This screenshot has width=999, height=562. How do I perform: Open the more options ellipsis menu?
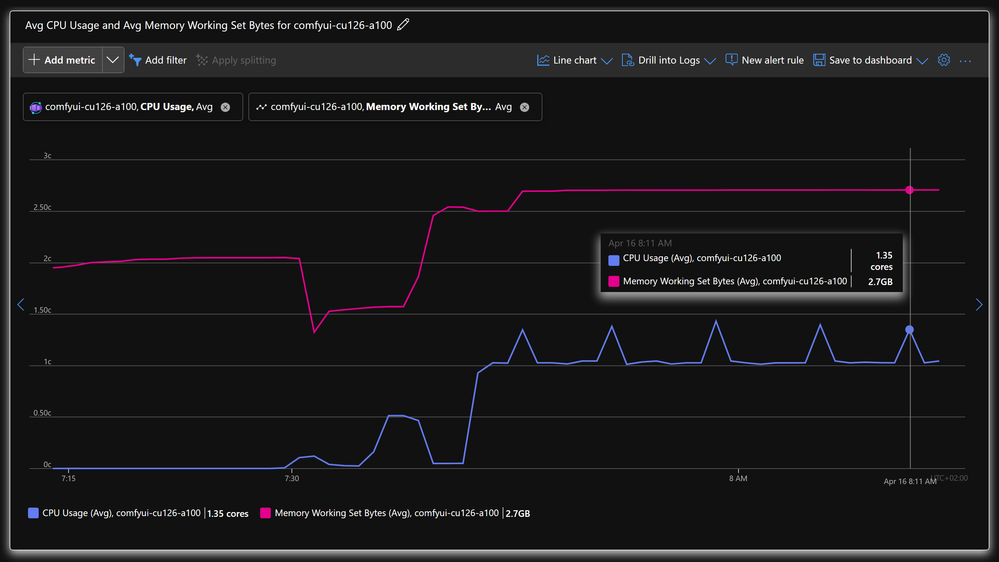pyautogui.click(x=966, y=60)
